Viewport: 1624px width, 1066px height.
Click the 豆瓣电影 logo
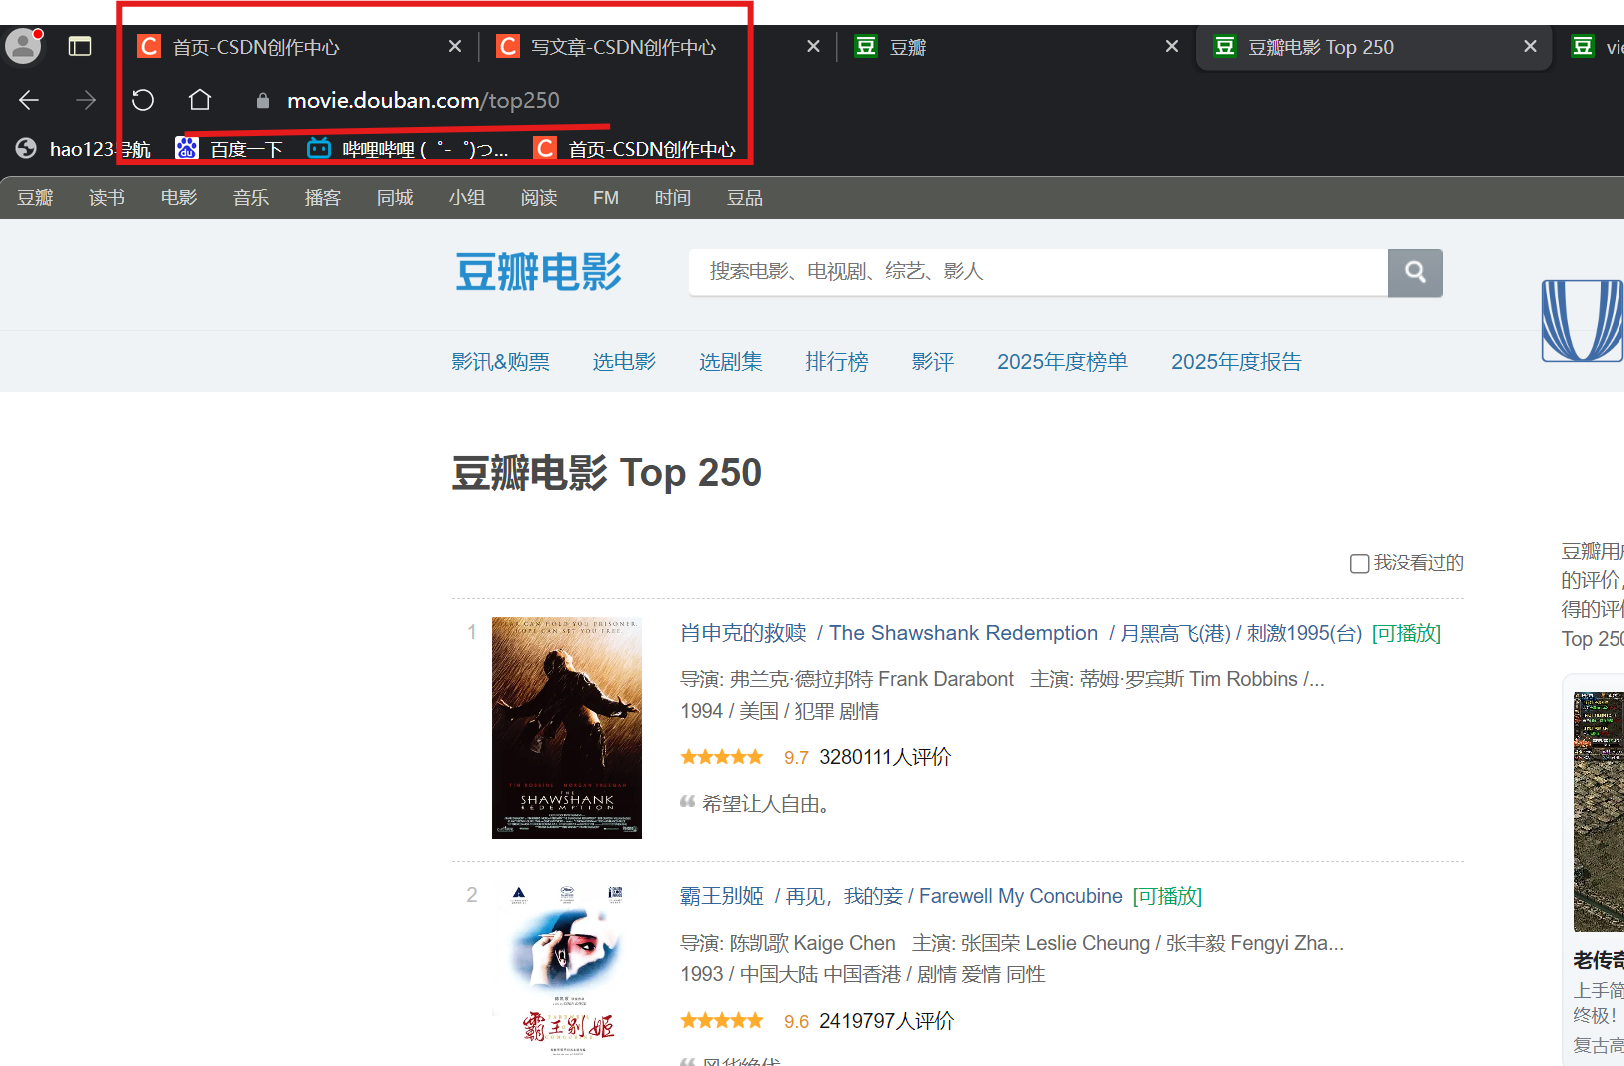coord(538,272)
